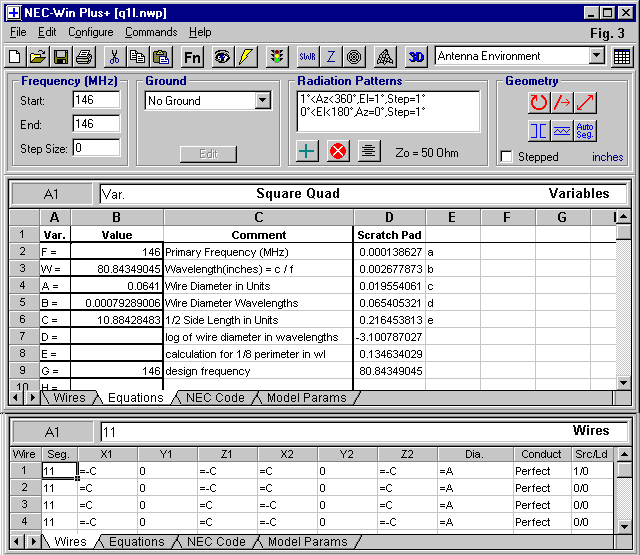The image size is (640, 555).
Task: Open the SWR plot icon
Action: click(307, 57)
